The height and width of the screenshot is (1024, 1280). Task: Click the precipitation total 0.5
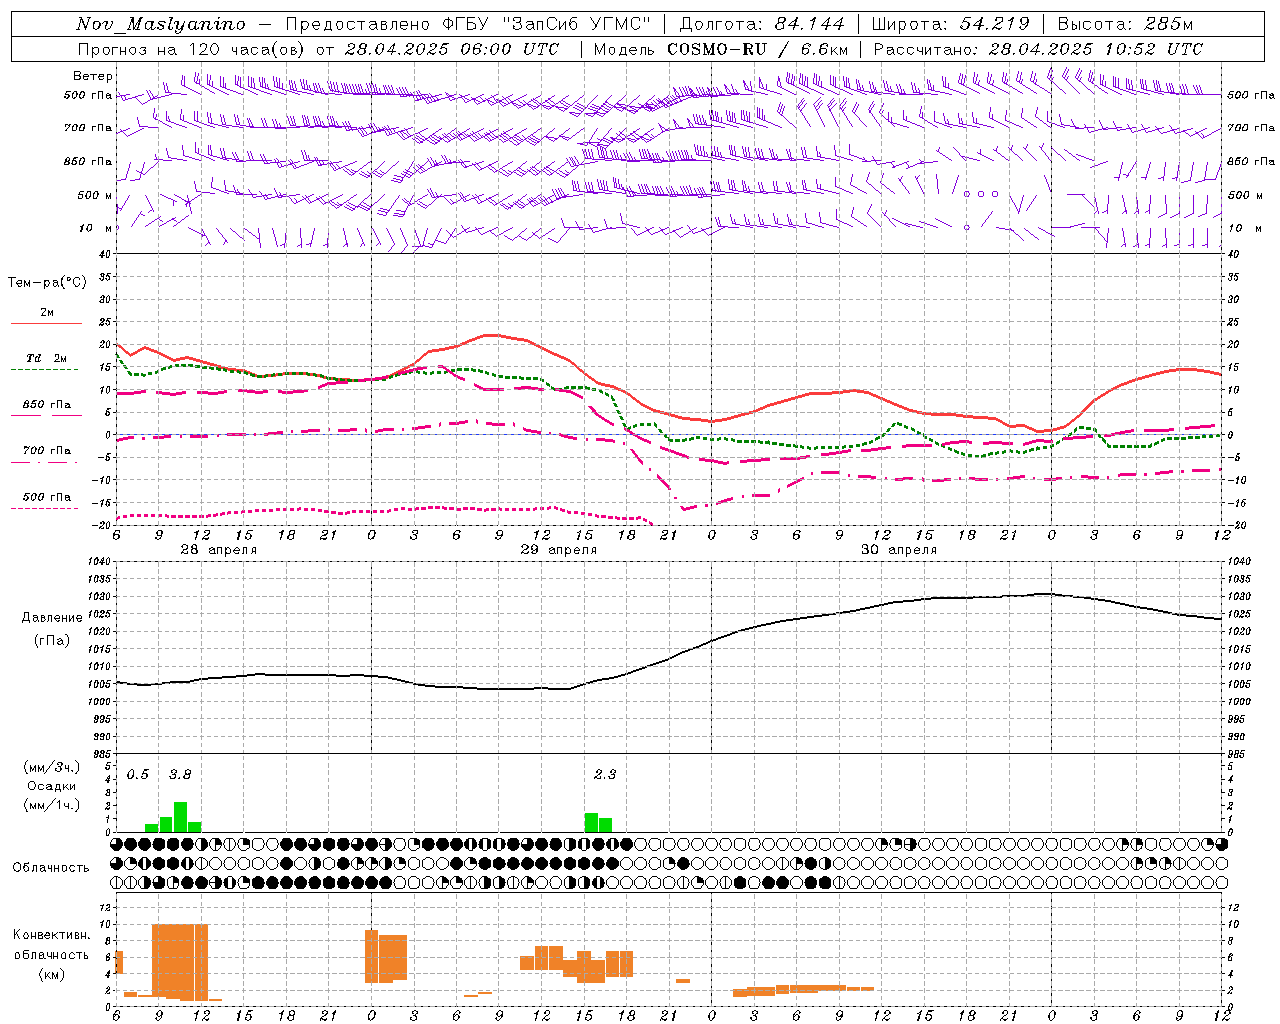click(x=138, y=774)
